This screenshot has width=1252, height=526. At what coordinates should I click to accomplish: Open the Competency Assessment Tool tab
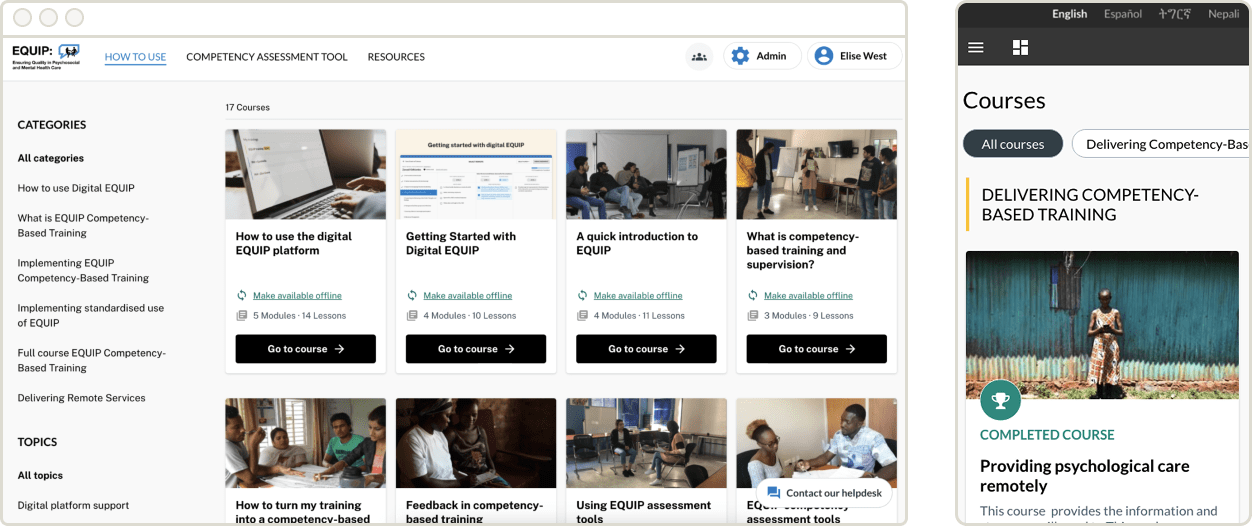pos(266,57)
